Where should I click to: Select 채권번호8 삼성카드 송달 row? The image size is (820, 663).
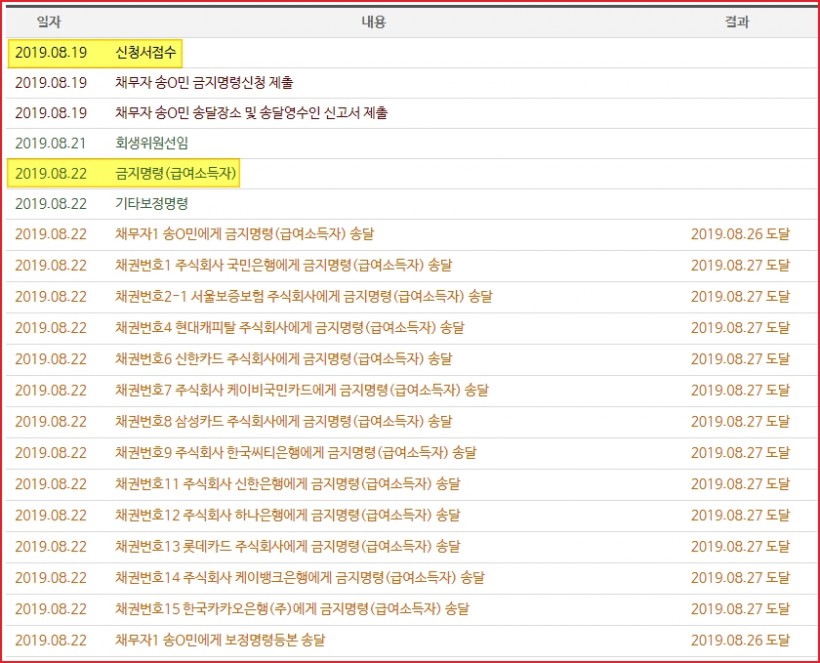point(412,421)
